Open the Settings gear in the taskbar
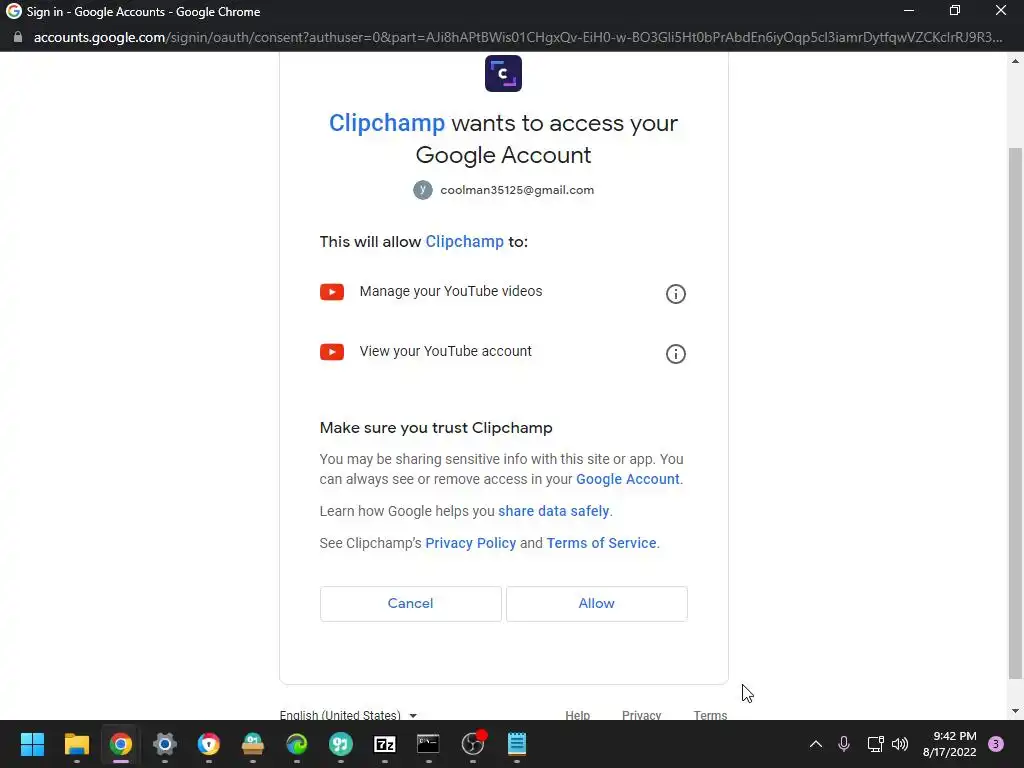The height and width of the screenshot is (768, 1024). pos(165,744)
